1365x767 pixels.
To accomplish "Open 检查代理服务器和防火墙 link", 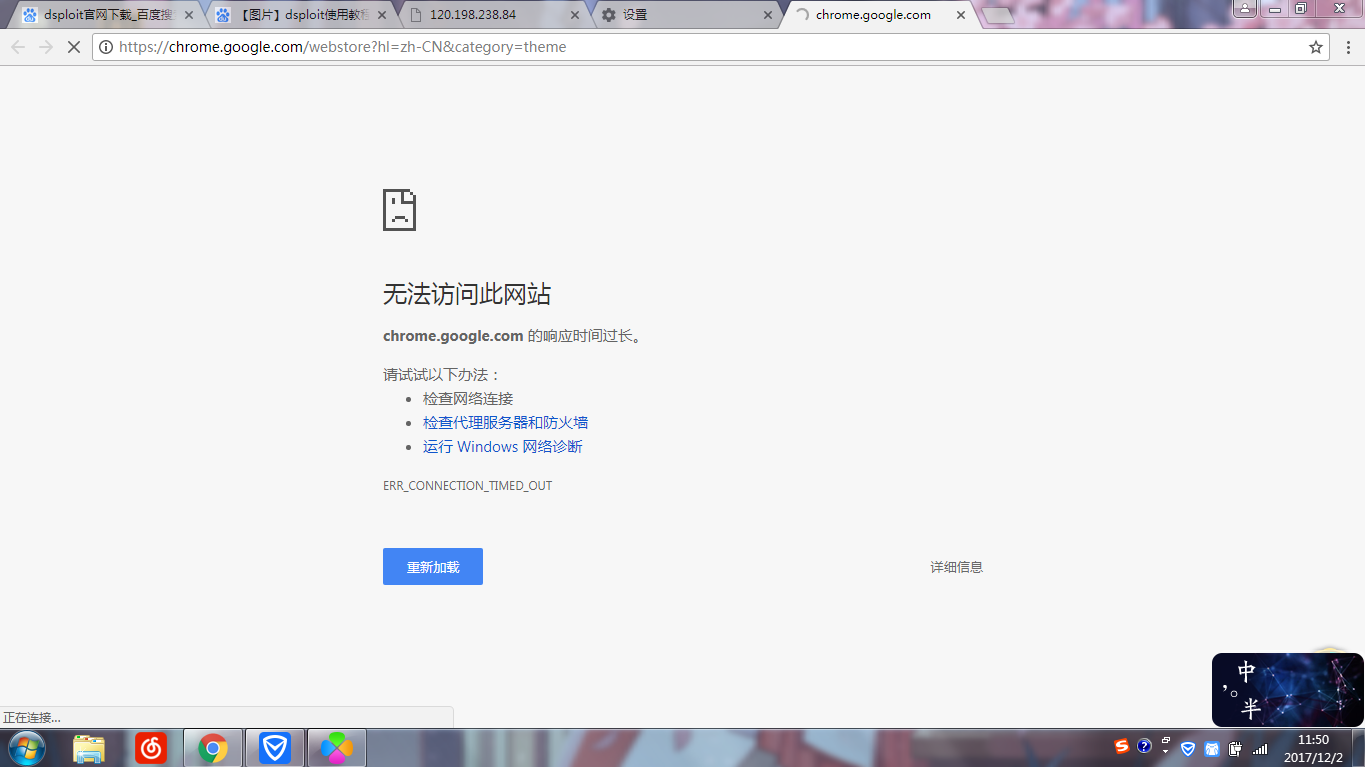I will pos(505,422).
